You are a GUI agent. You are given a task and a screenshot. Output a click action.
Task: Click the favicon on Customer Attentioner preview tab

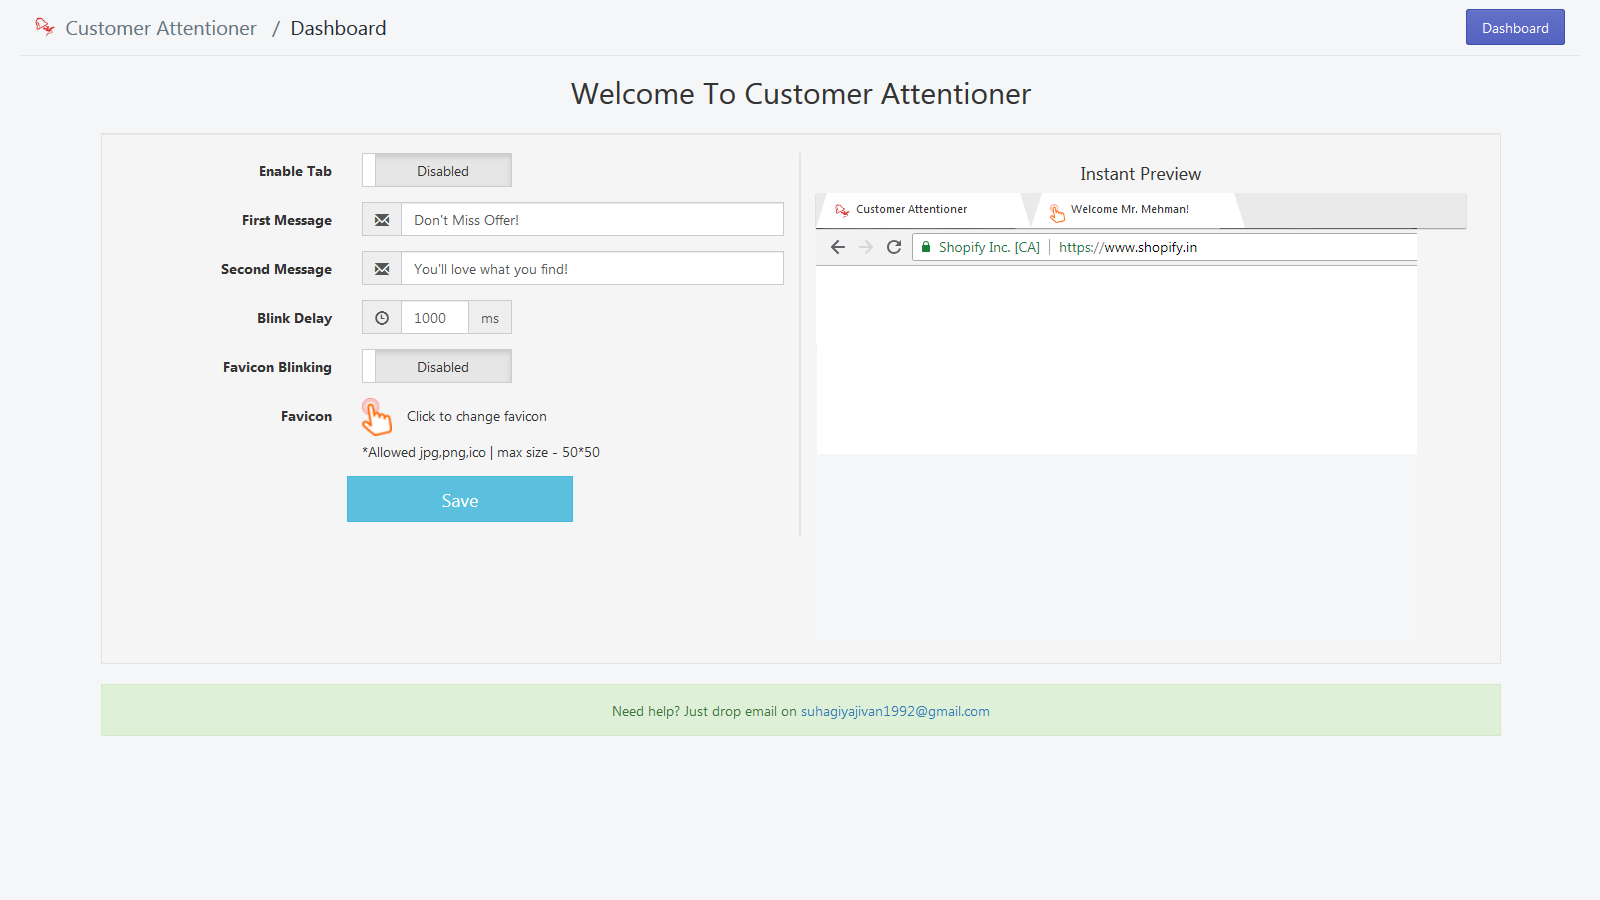[x=842, y=210]
